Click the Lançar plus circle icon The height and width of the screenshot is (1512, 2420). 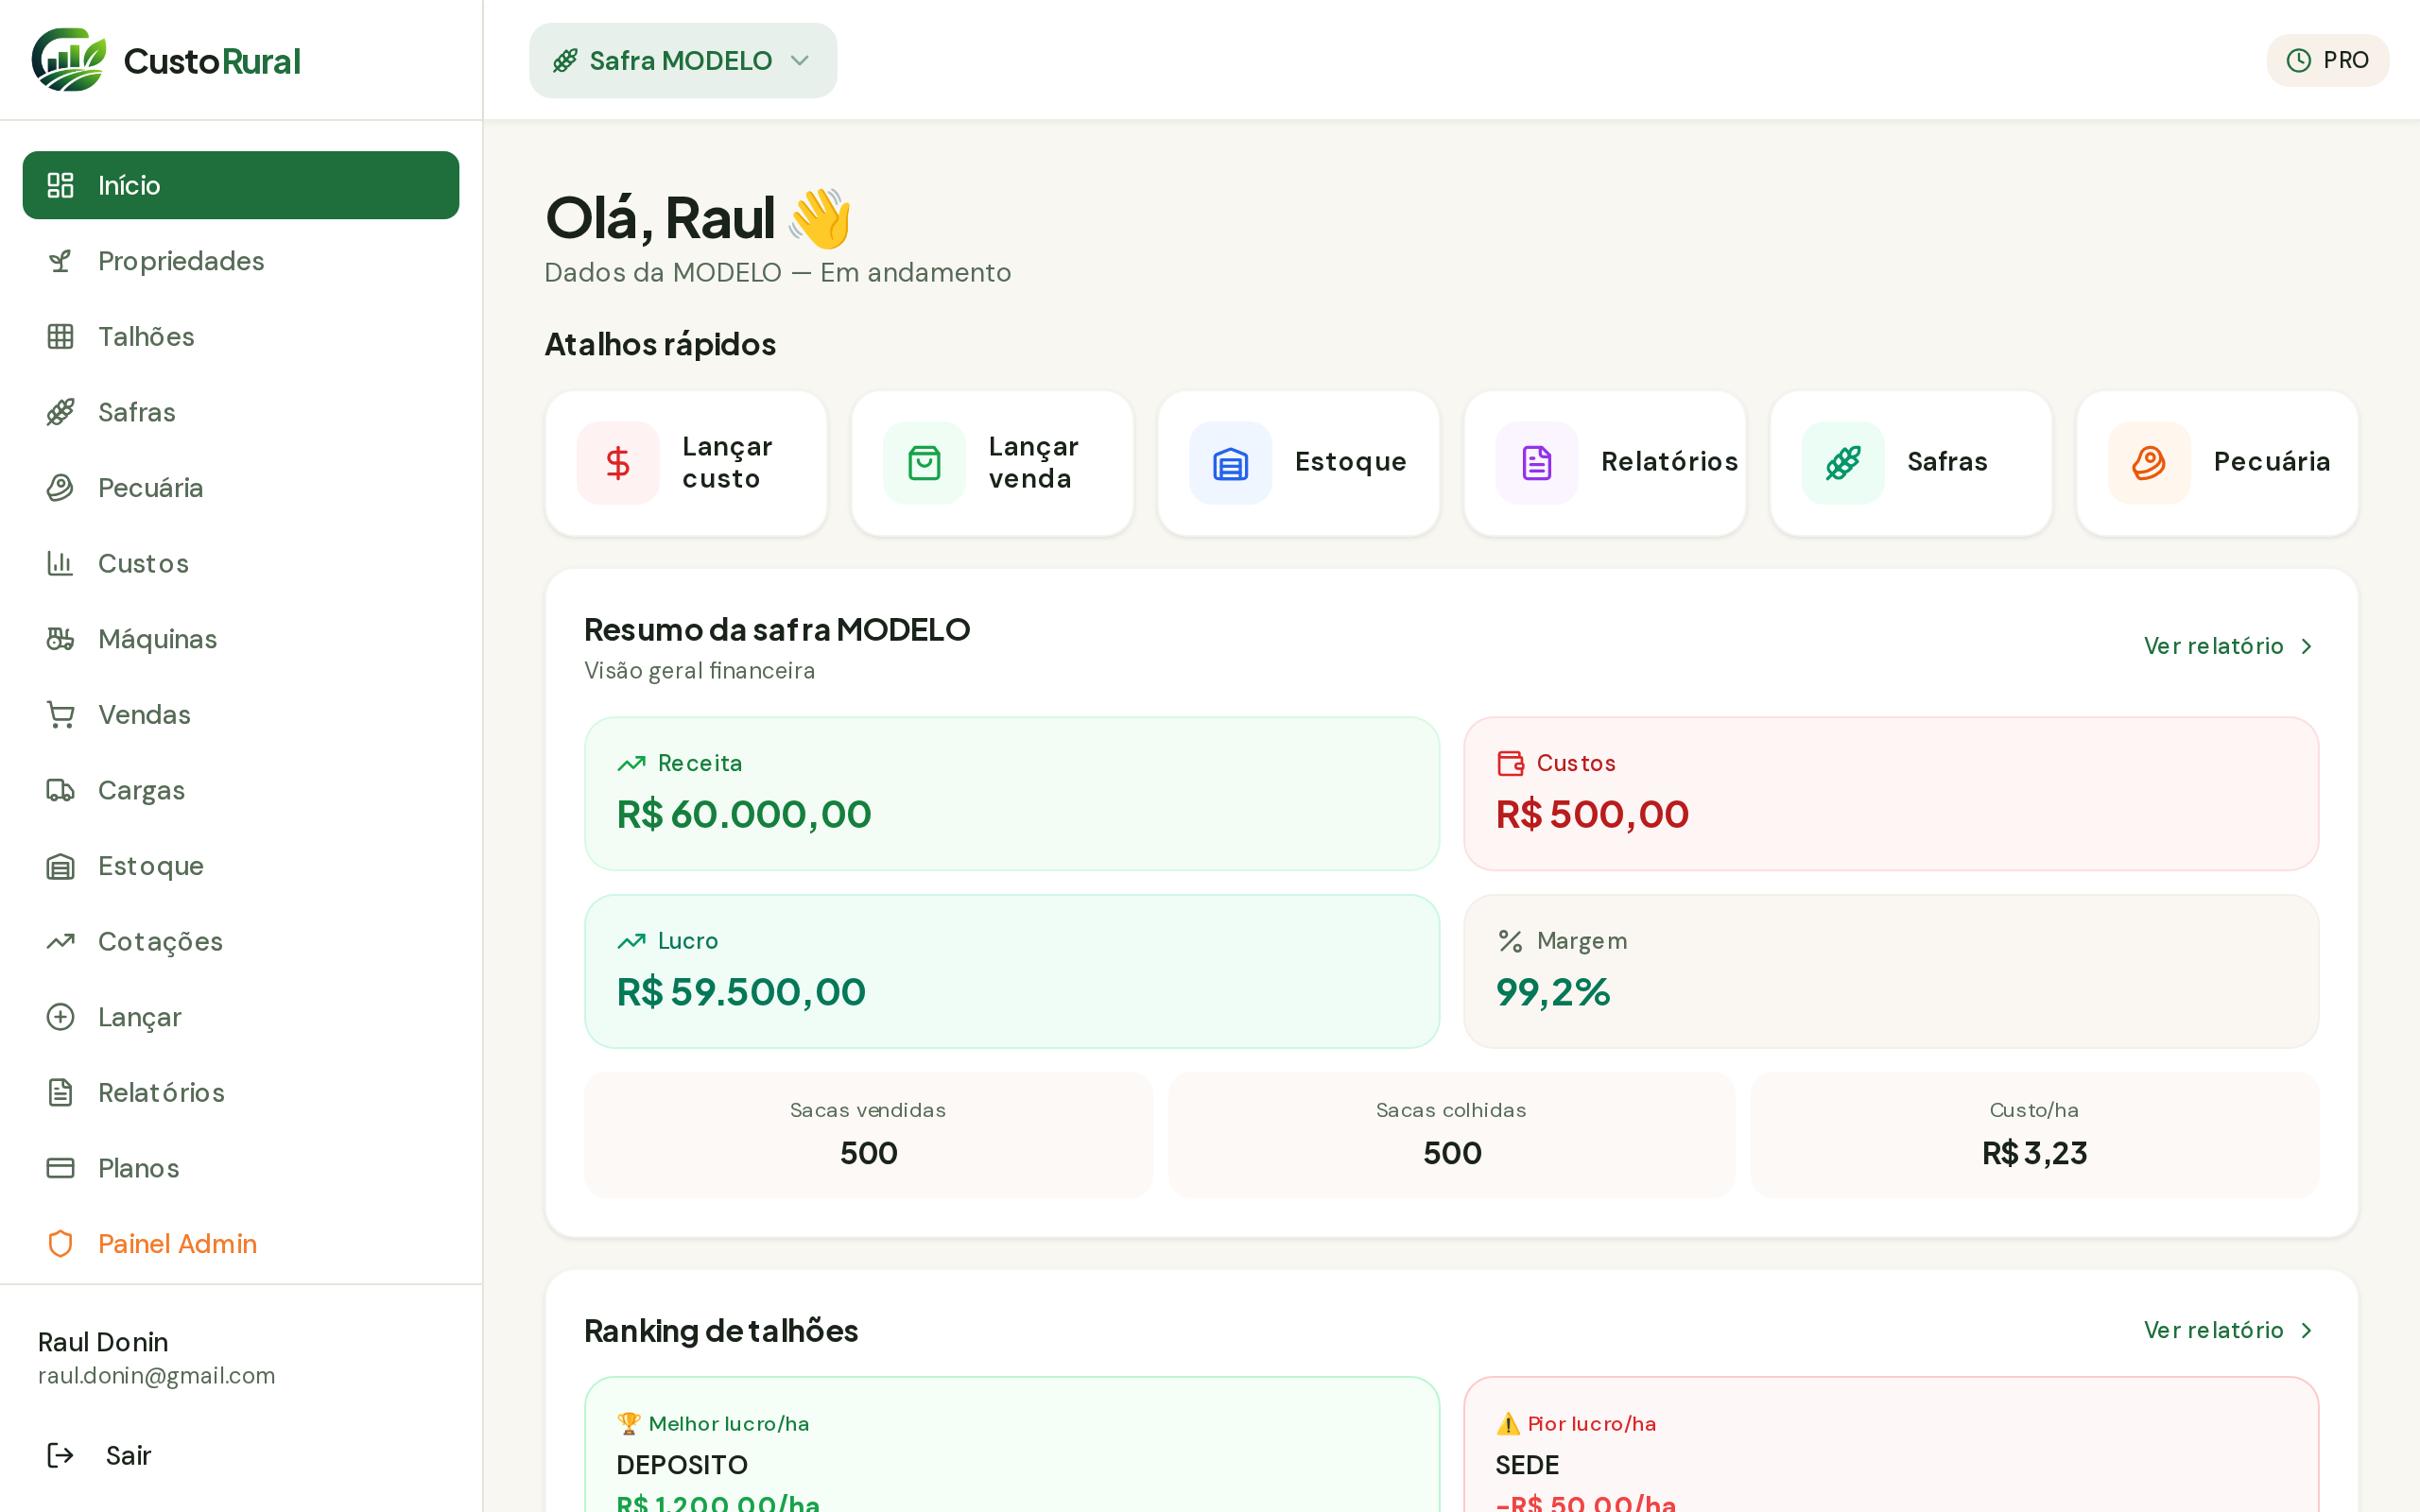click(x=60, y=1017)
